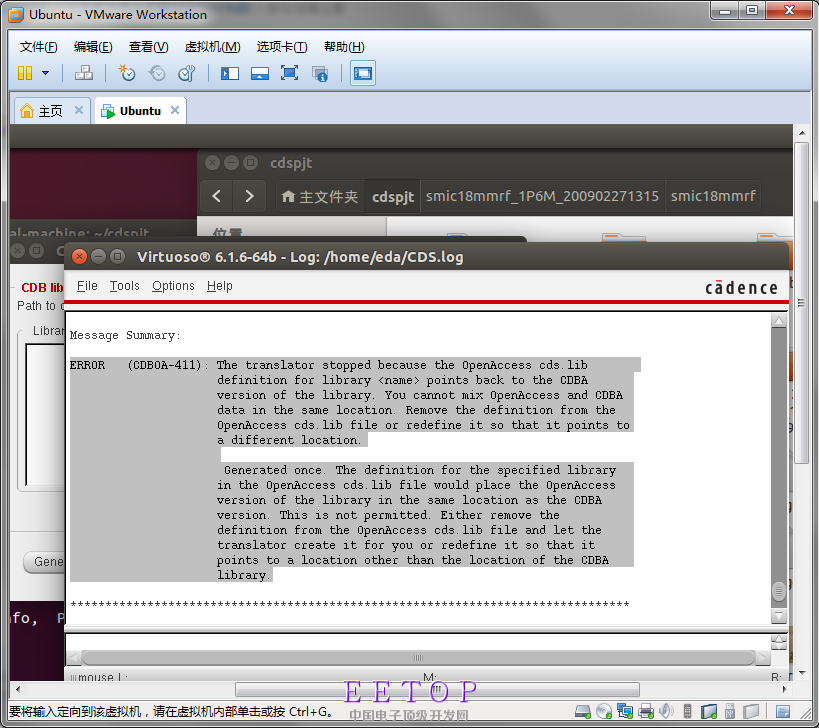Enter full screen mode icon
Image resolution: width=819 pixels, height=728 pixels.
pyautogui.click(x=289, y=73)
